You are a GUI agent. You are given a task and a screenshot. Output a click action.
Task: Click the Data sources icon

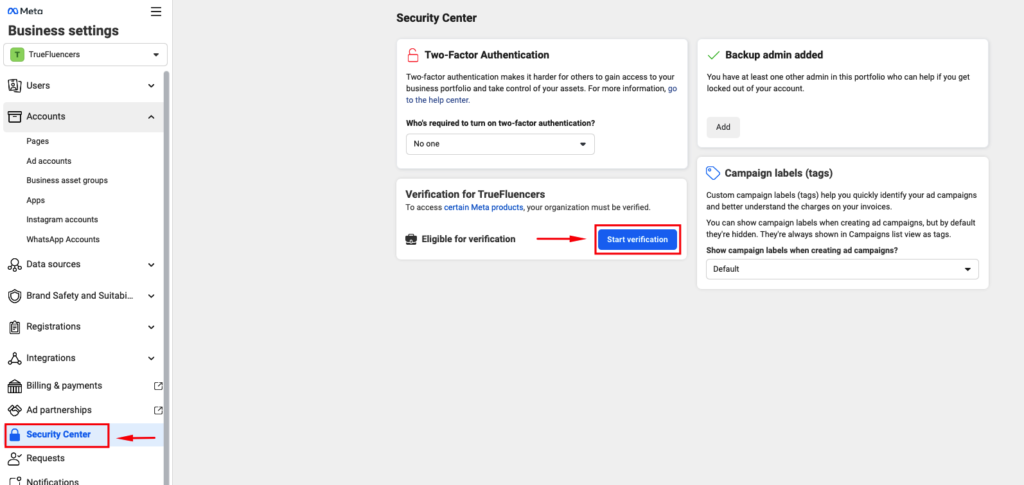(x=14, y=264)
